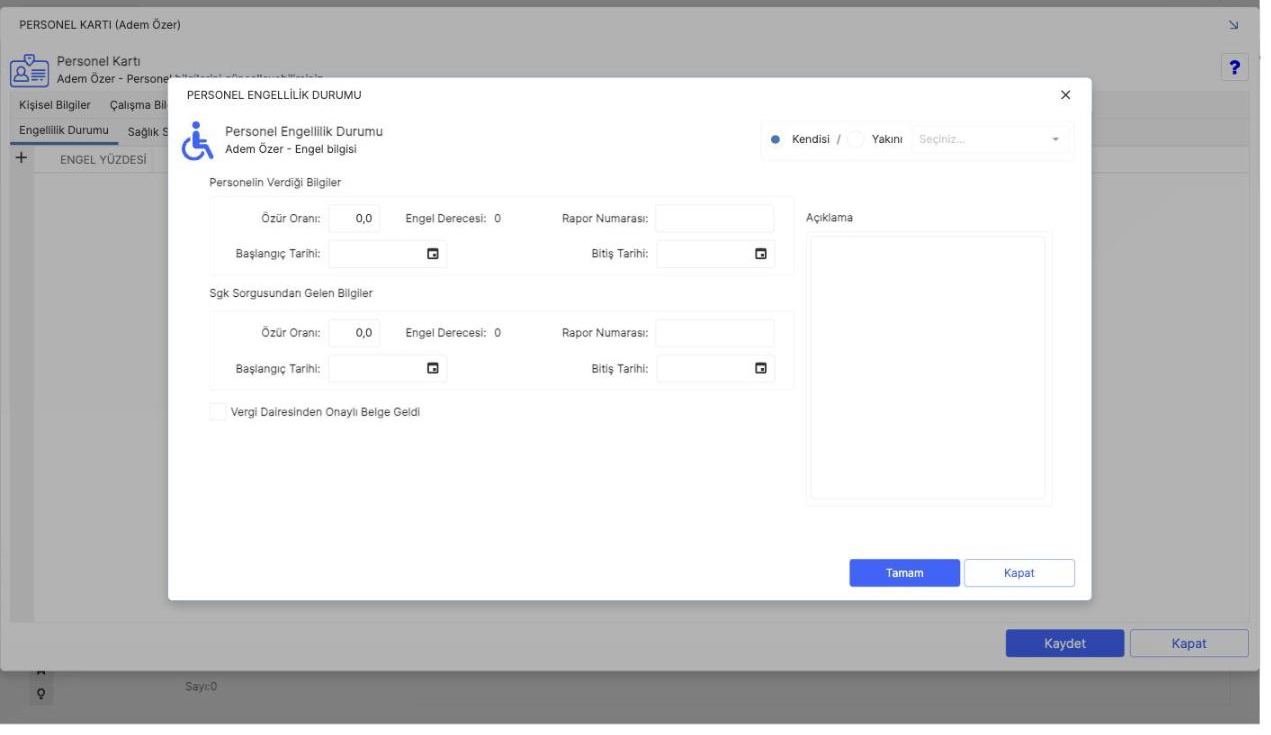
Task: Open calendar for Sgk Bitiş Tarihi
Action: click(x=761, y=368)
